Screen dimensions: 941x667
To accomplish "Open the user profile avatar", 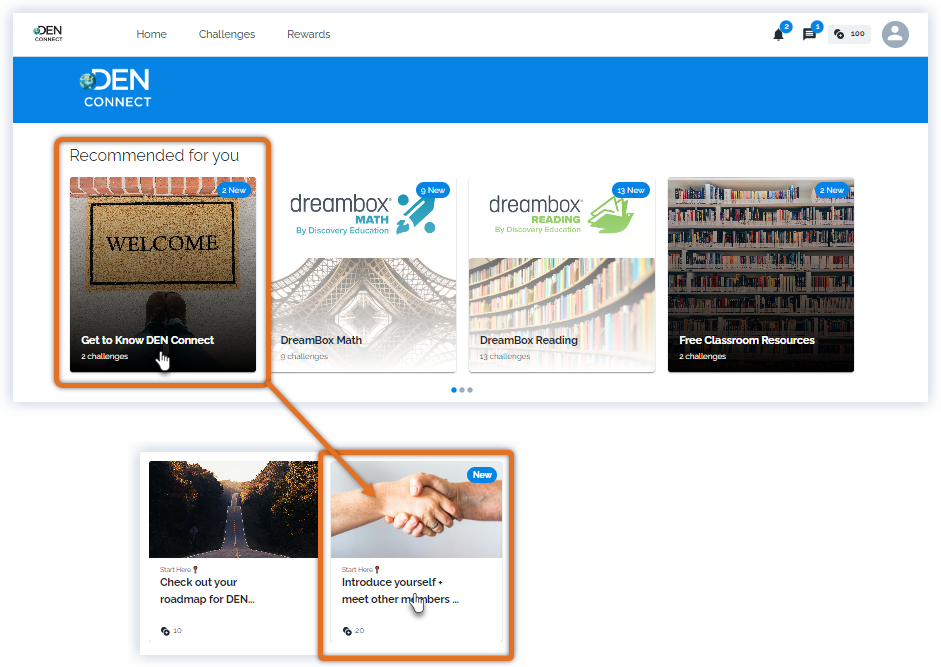I will (895, 34).
